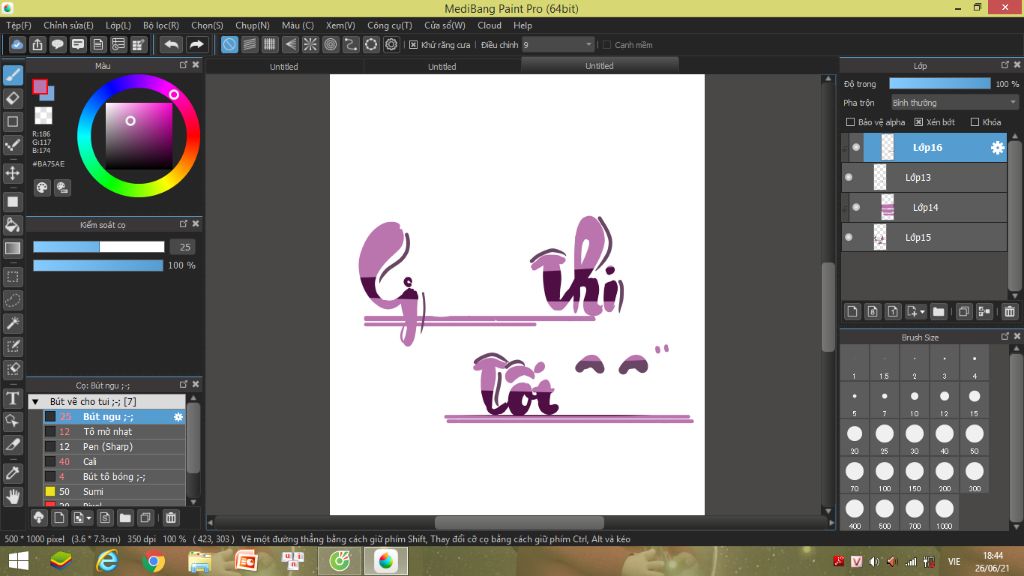Image resolution: width=1024 pixels, height=576 pixels.
Task: Click the Undo arrow in toolbar
Action: pos(171,44)
